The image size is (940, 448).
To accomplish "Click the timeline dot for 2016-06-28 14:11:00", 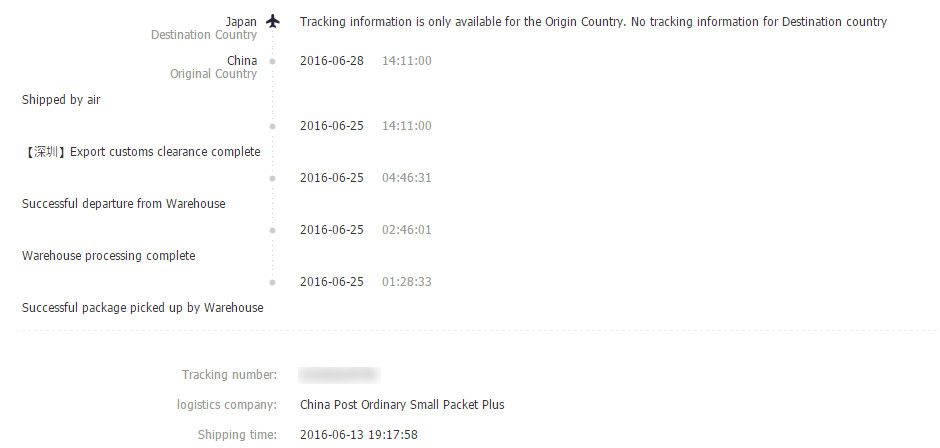I will (272, 62).
